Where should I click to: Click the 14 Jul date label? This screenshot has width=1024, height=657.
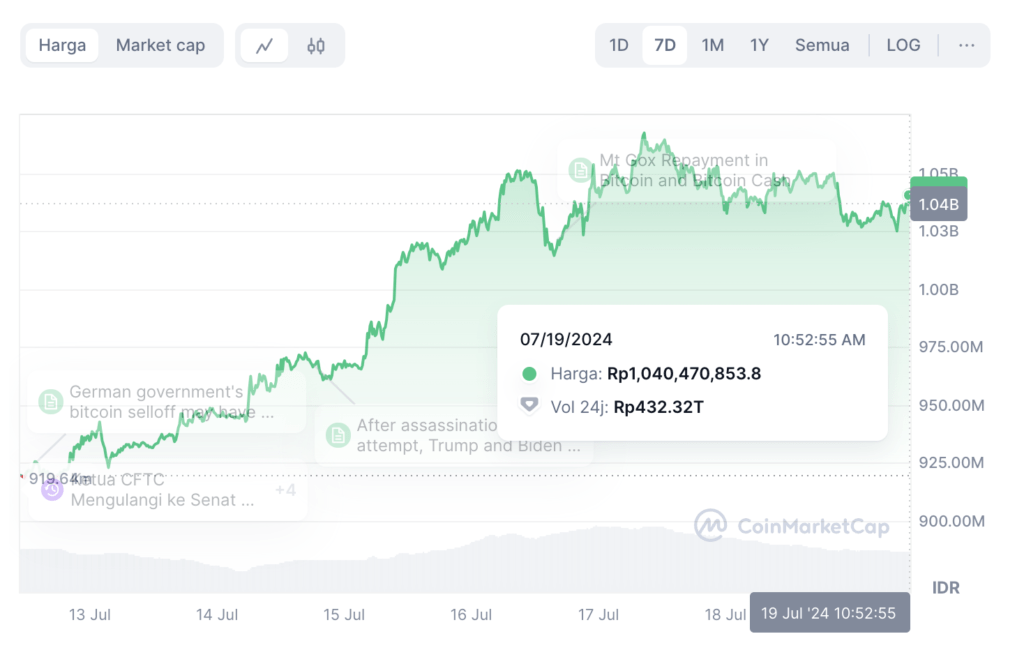click(x=217, y=615)
